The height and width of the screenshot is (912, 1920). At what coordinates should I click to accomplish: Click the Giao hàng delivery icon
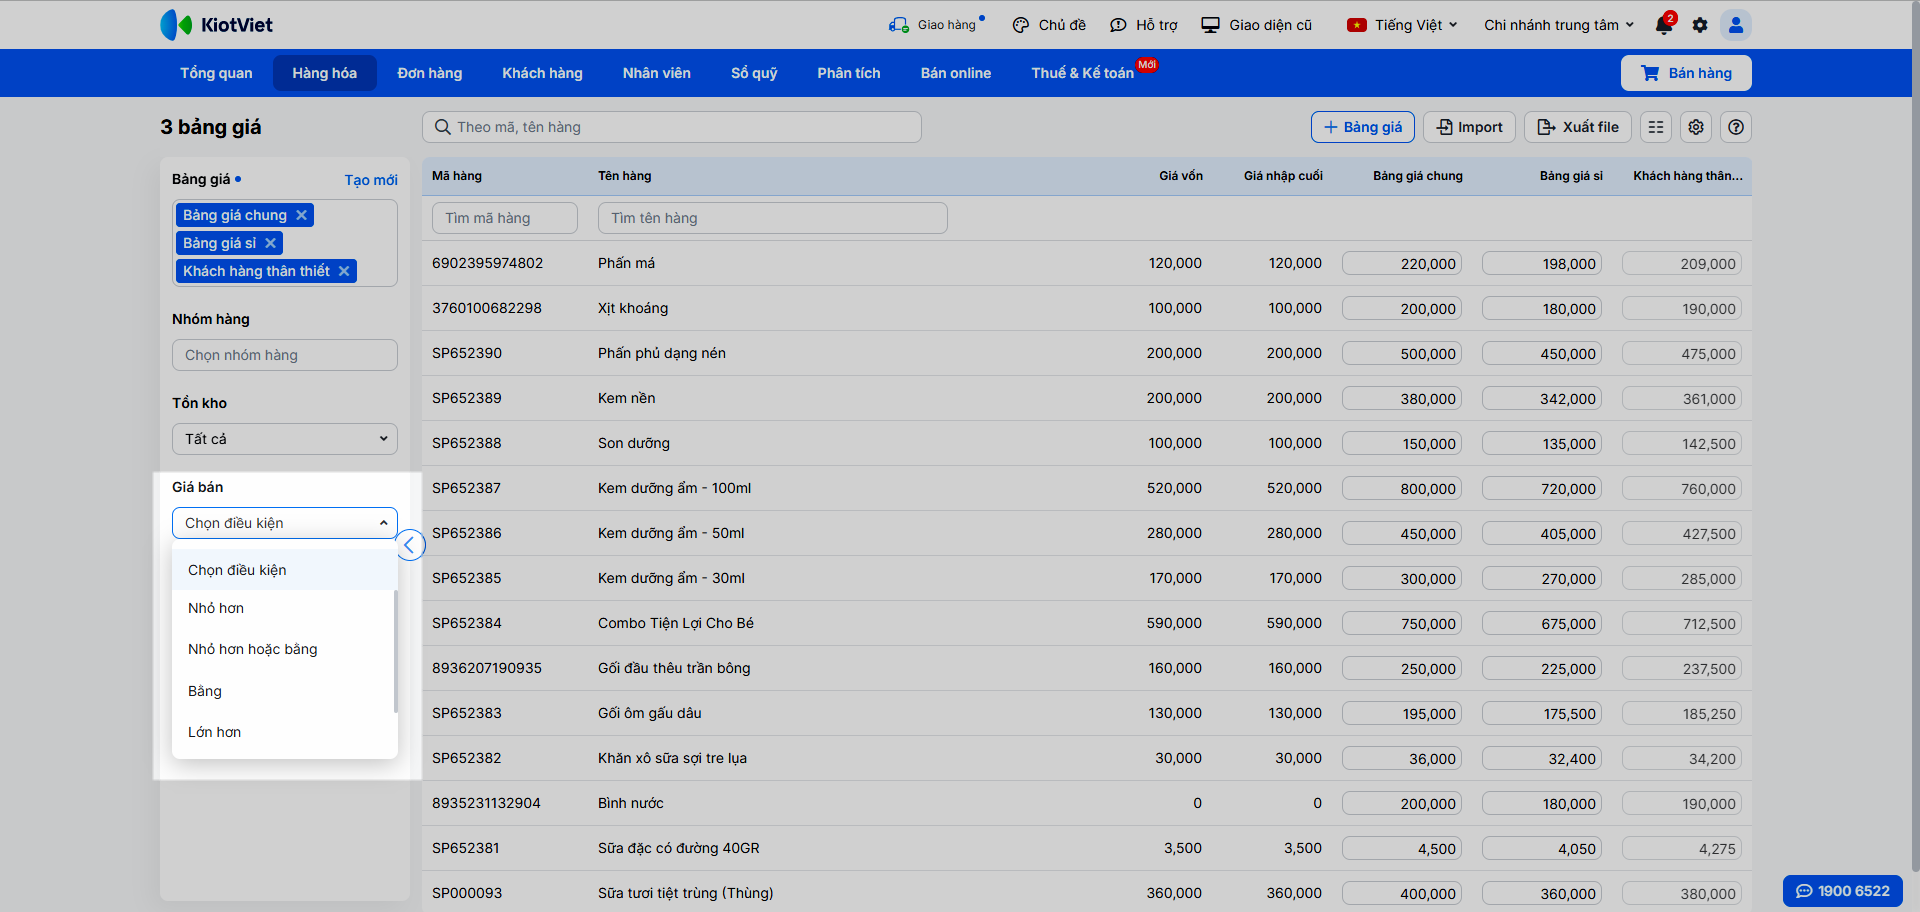(898, 25)
